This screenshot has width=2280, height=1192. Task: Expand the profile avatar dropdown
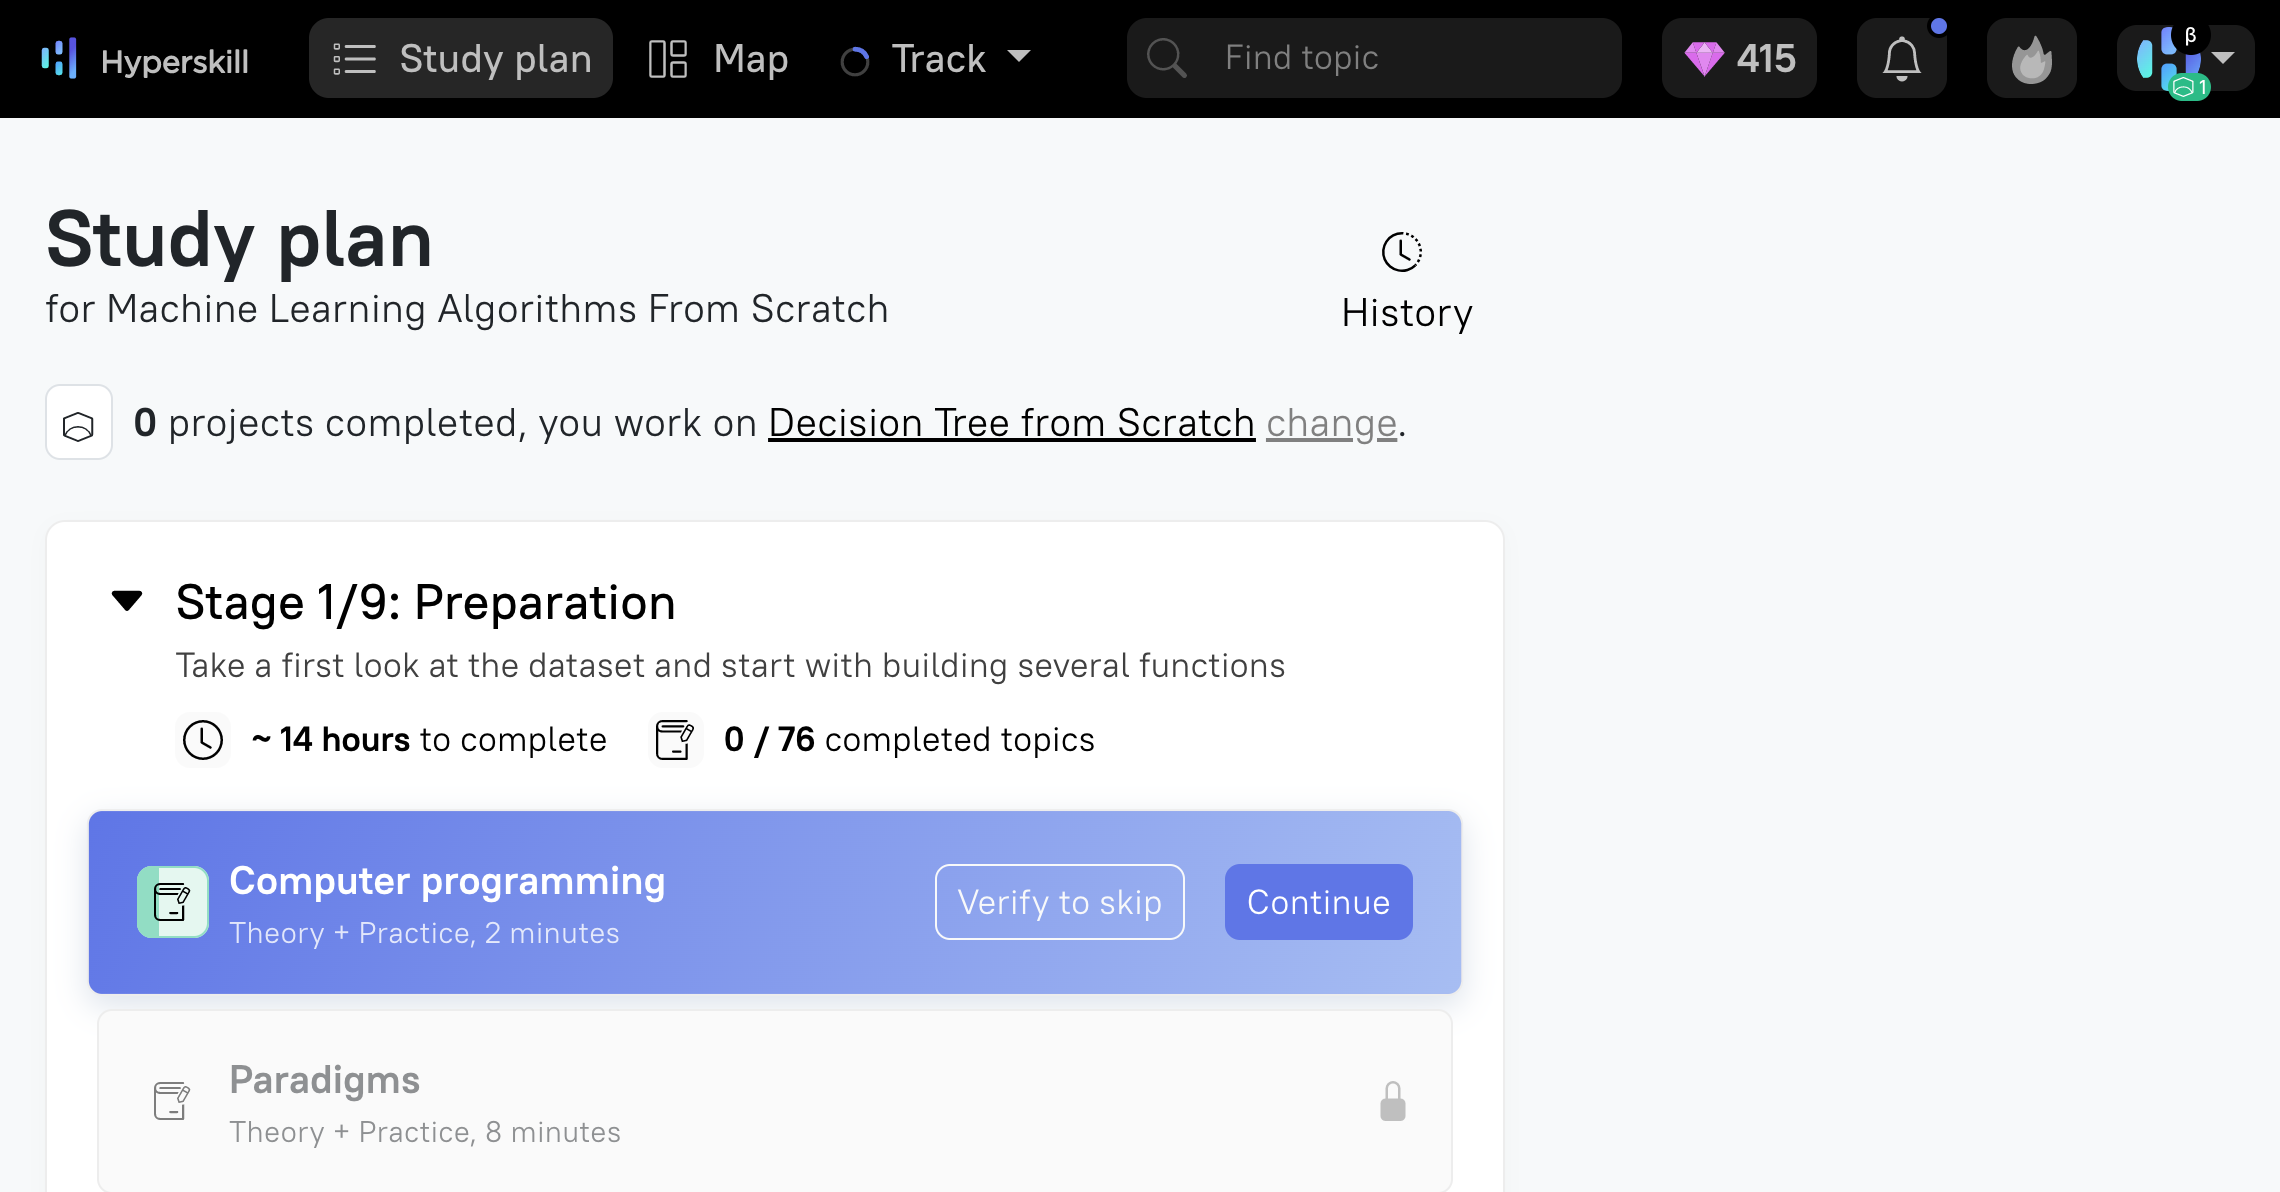pyautogui.click(x=2185, y=59)
